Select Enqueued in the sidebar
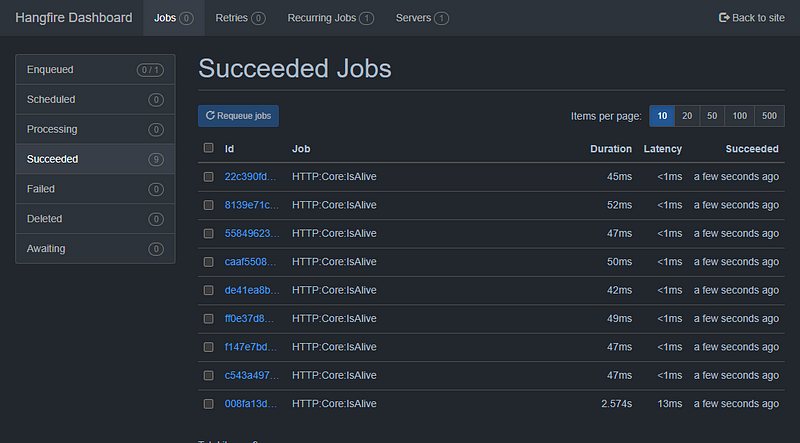This screenshot has height=443, width=800. [x=95, y=69]
